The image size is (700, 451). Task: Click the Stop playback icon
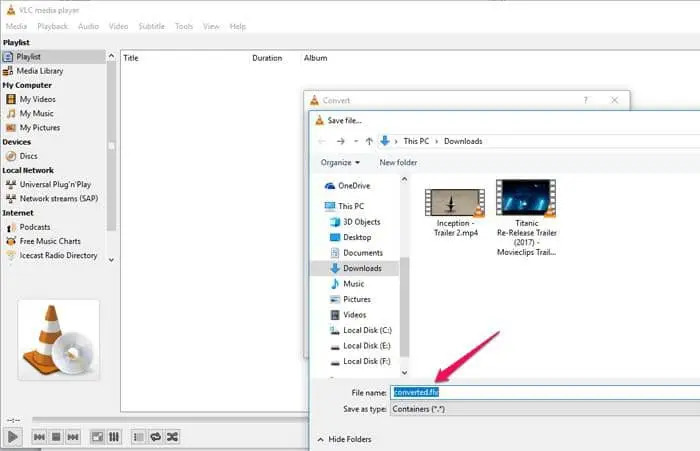(57, 437)
